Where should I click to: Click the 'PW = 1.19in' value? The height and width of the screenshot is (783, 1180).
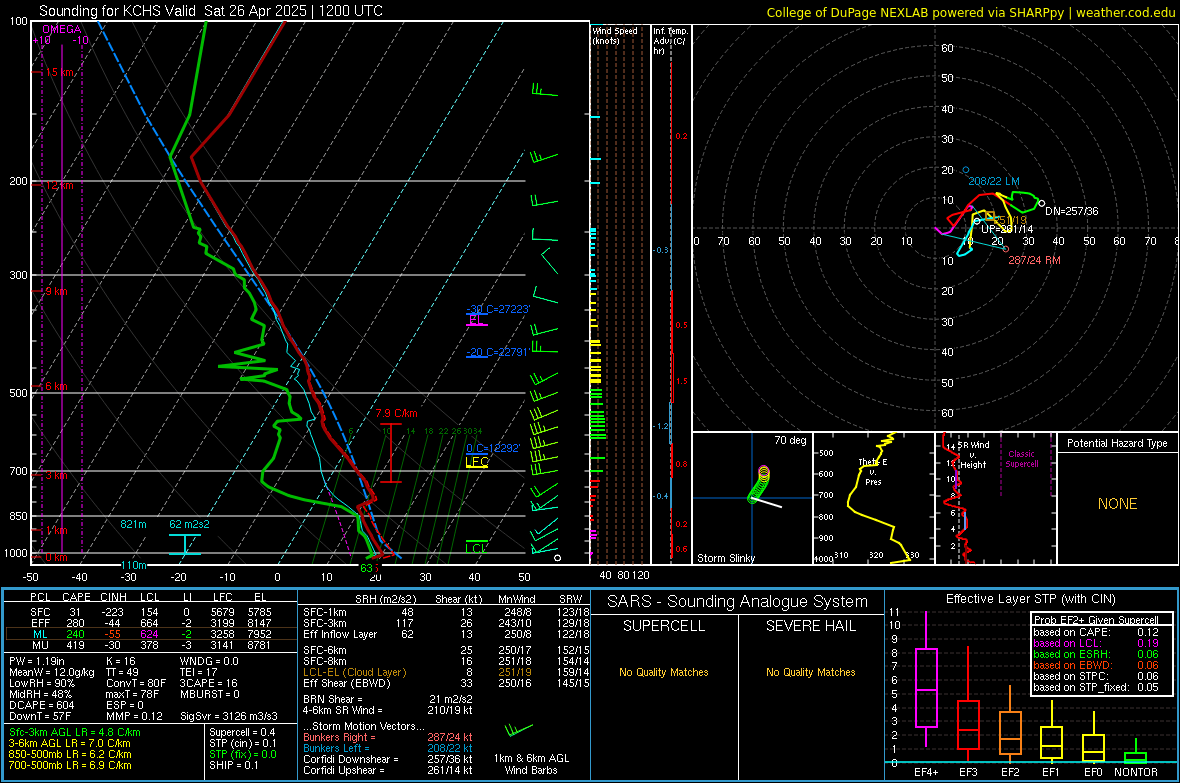point(37,661)
